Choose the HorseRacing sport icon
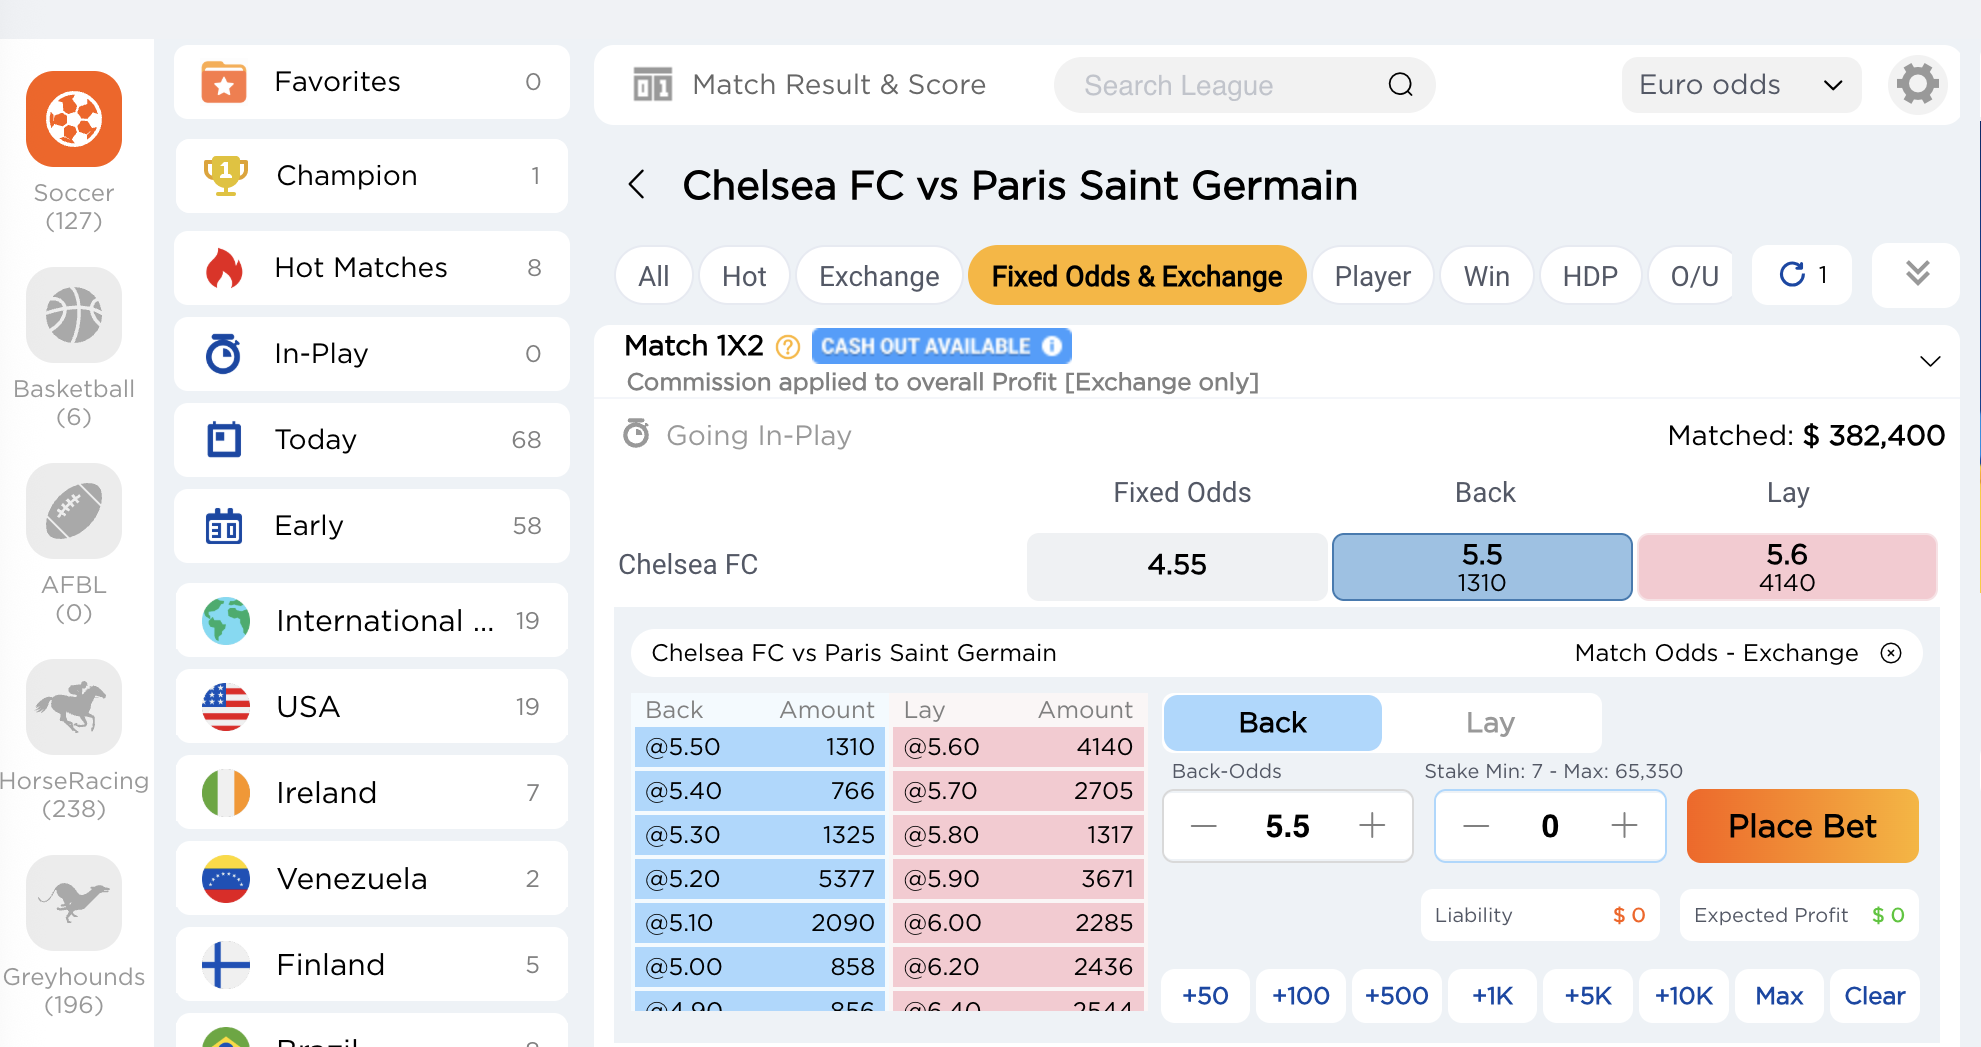Viewport: 1981px width, 1047px height. (x=74, y=707)
